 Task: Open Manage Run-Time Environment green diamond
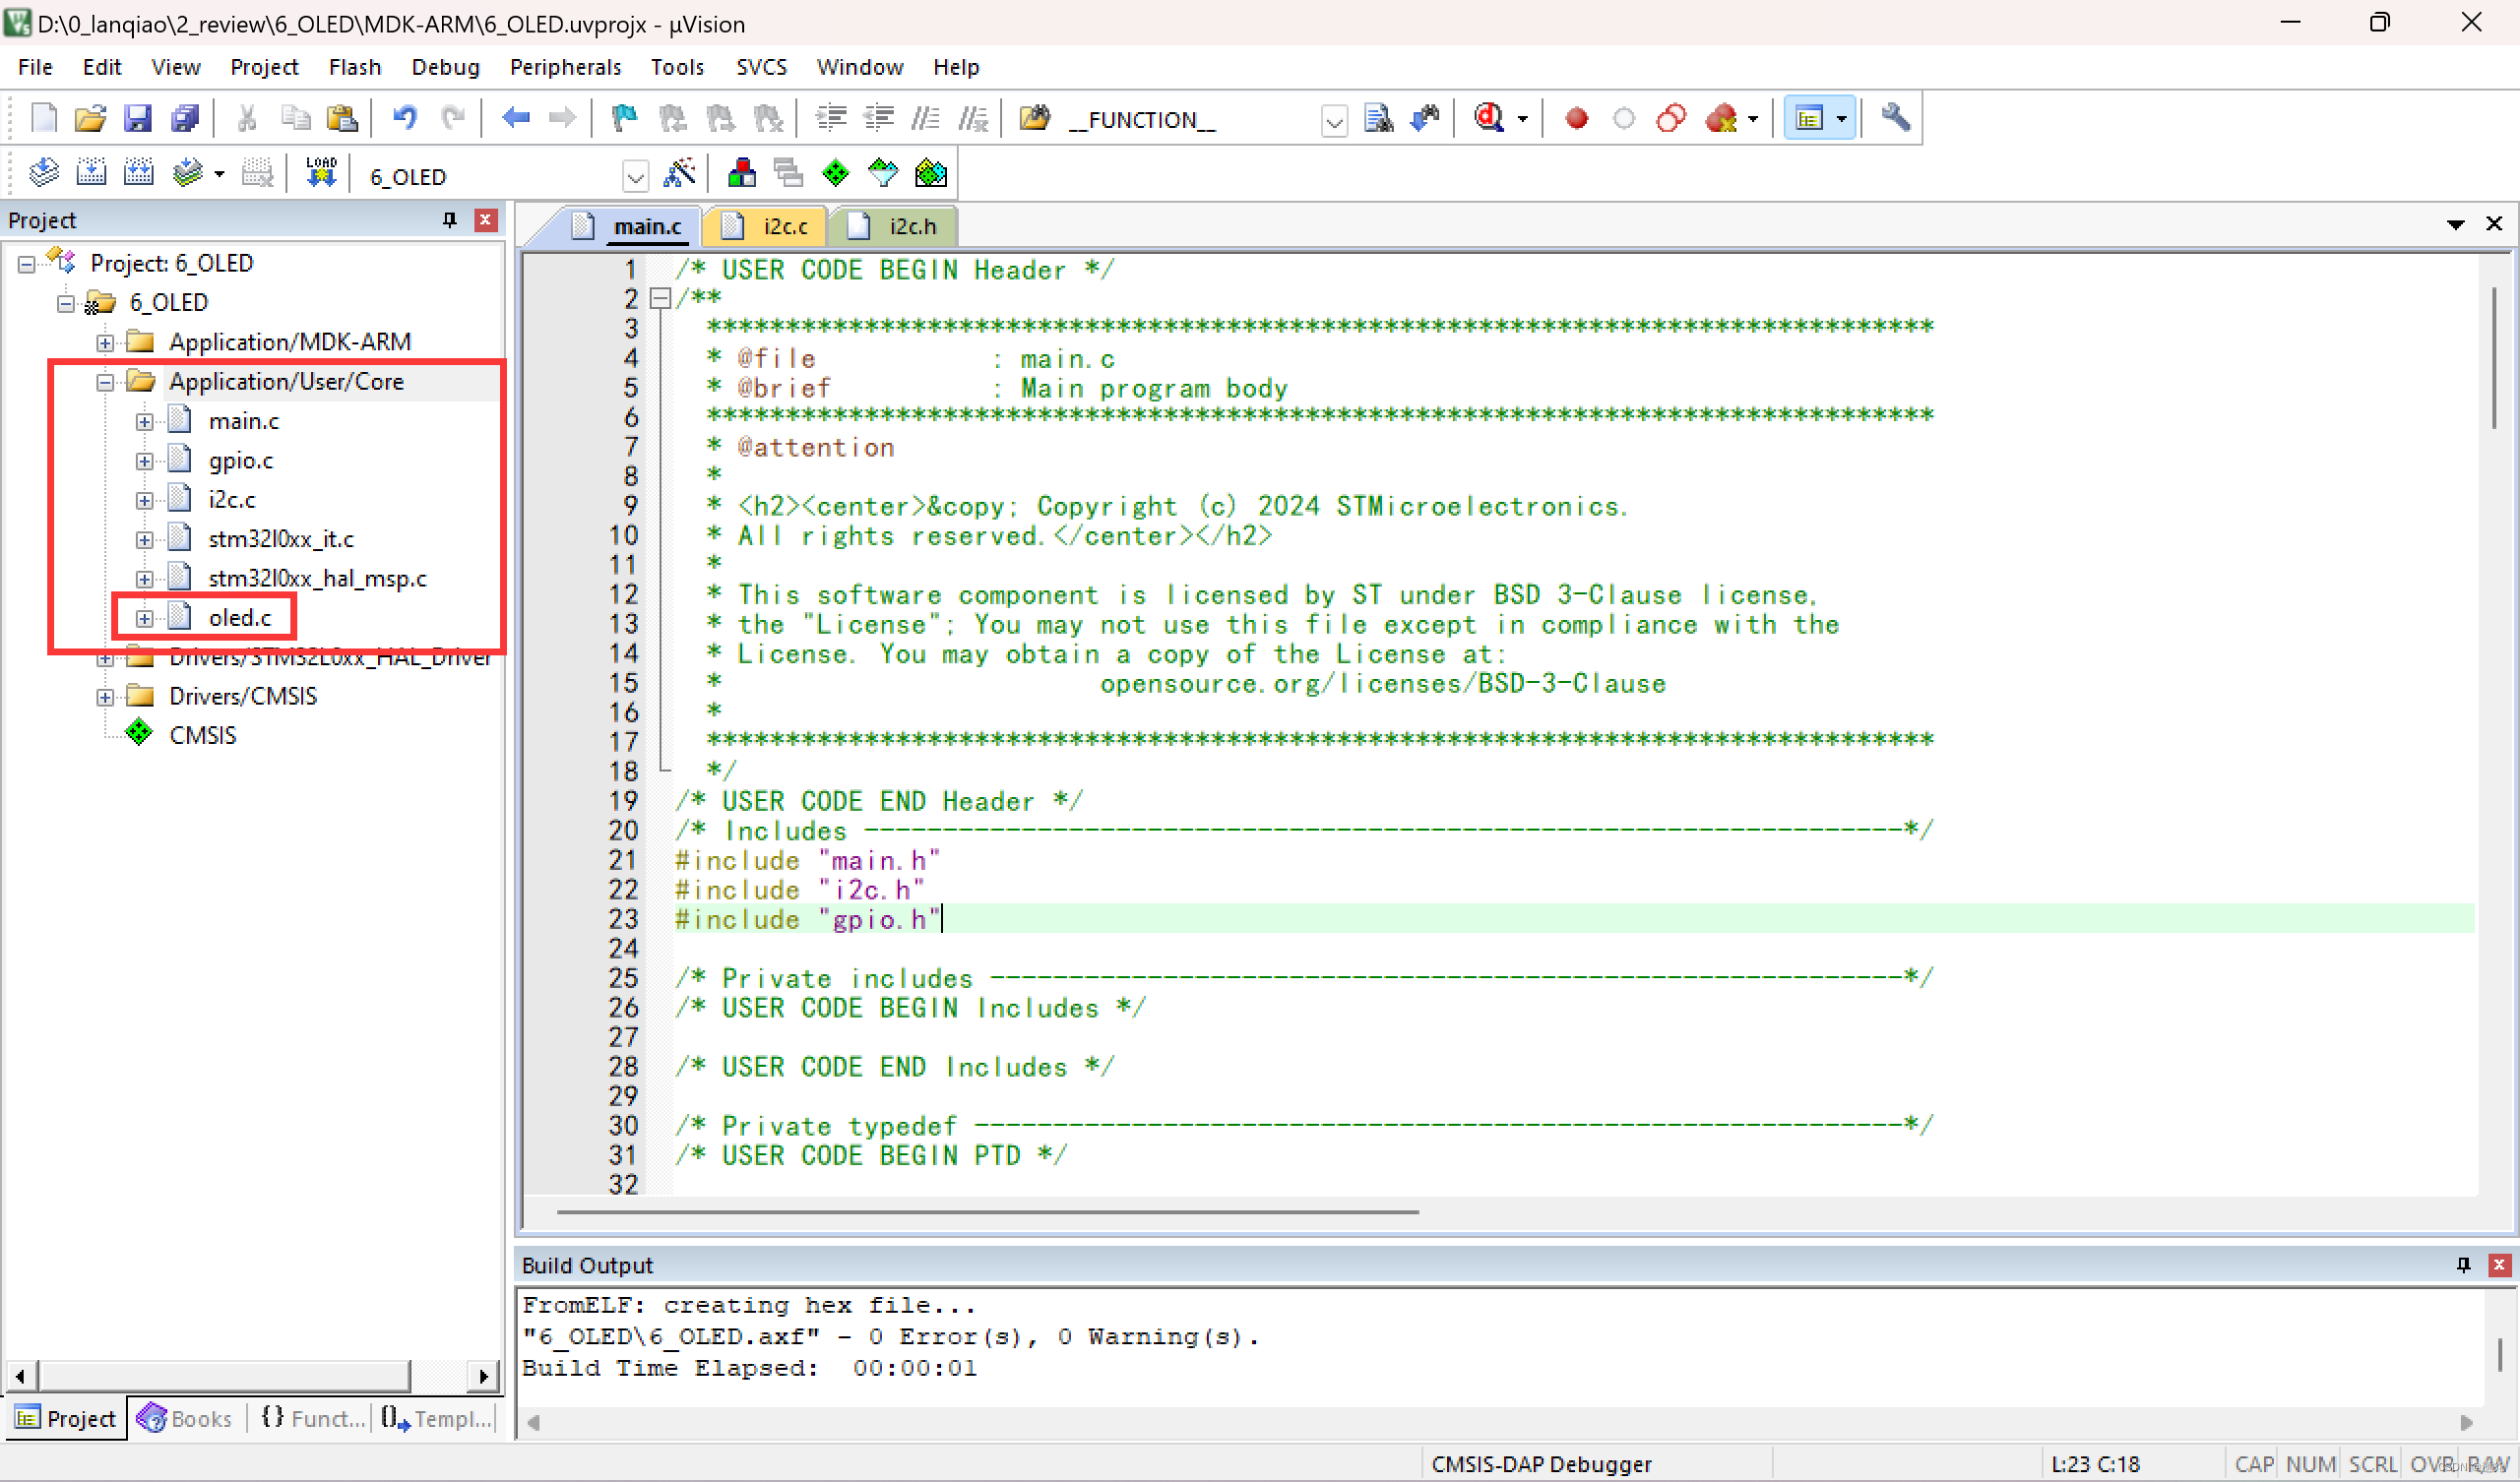835,174
